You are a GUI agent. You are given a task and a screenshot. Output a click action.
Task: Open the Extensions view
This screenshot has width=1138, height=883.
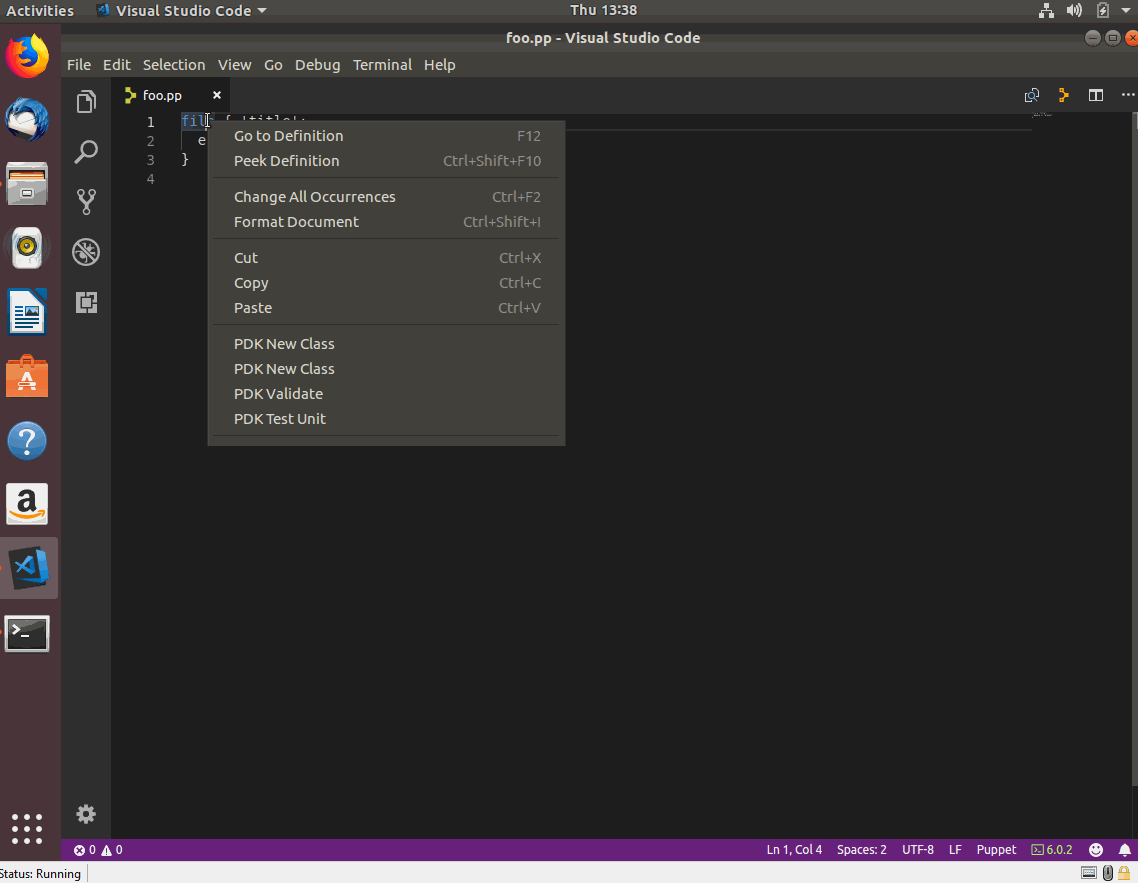click(x=86, y=302)
